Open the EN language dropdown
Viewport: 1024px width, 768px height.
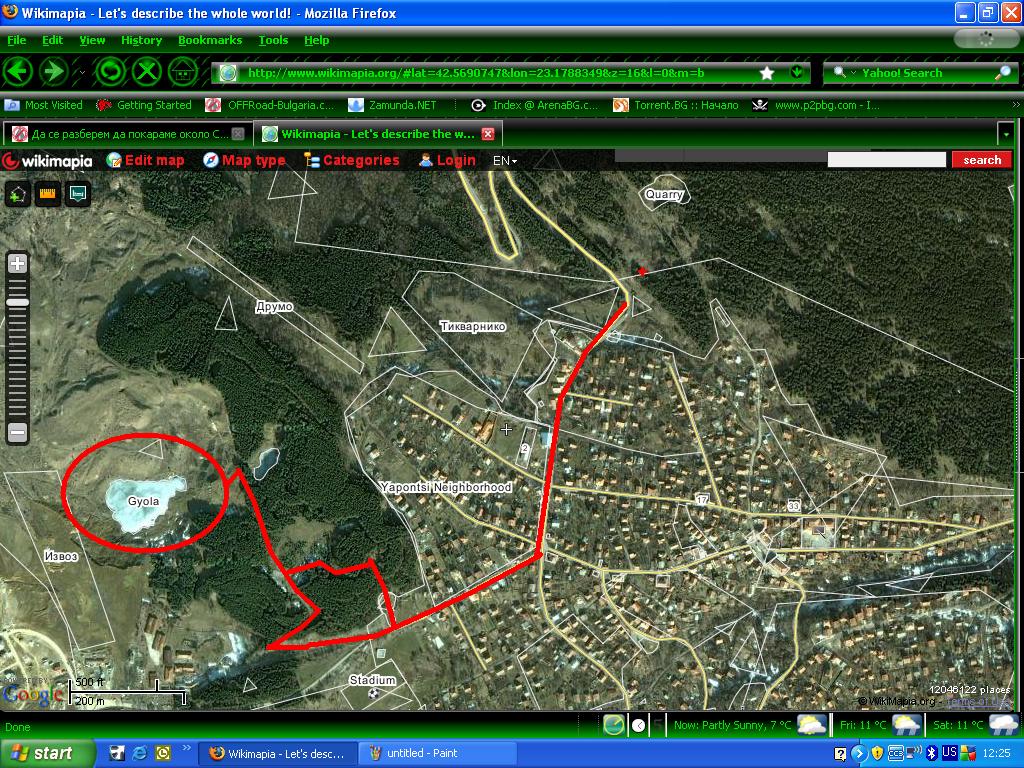pyautogui.click(x=505, y=160)
